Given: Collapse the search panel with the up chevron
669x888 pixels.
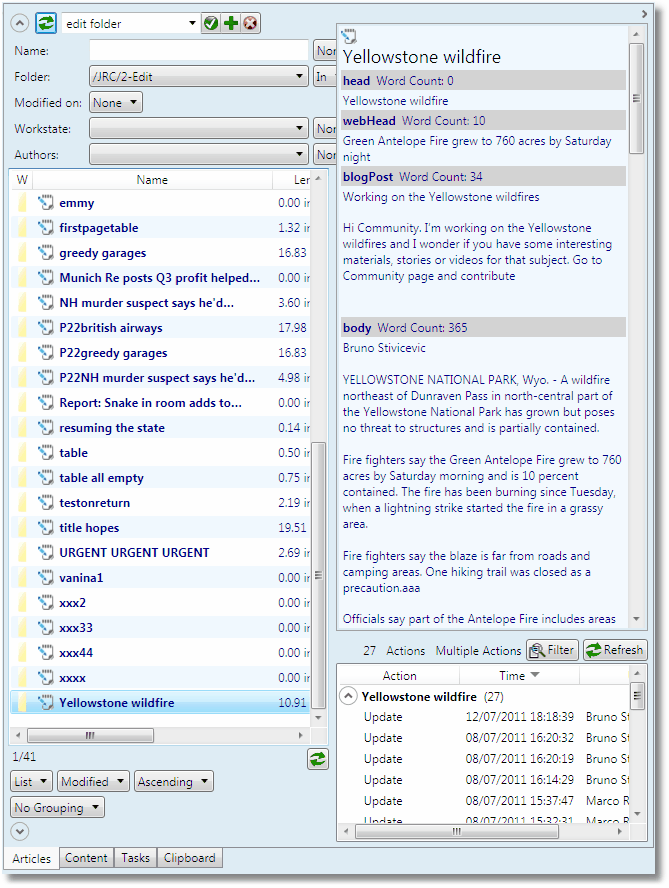Looking at the screenshot, I should coord(19,23).
